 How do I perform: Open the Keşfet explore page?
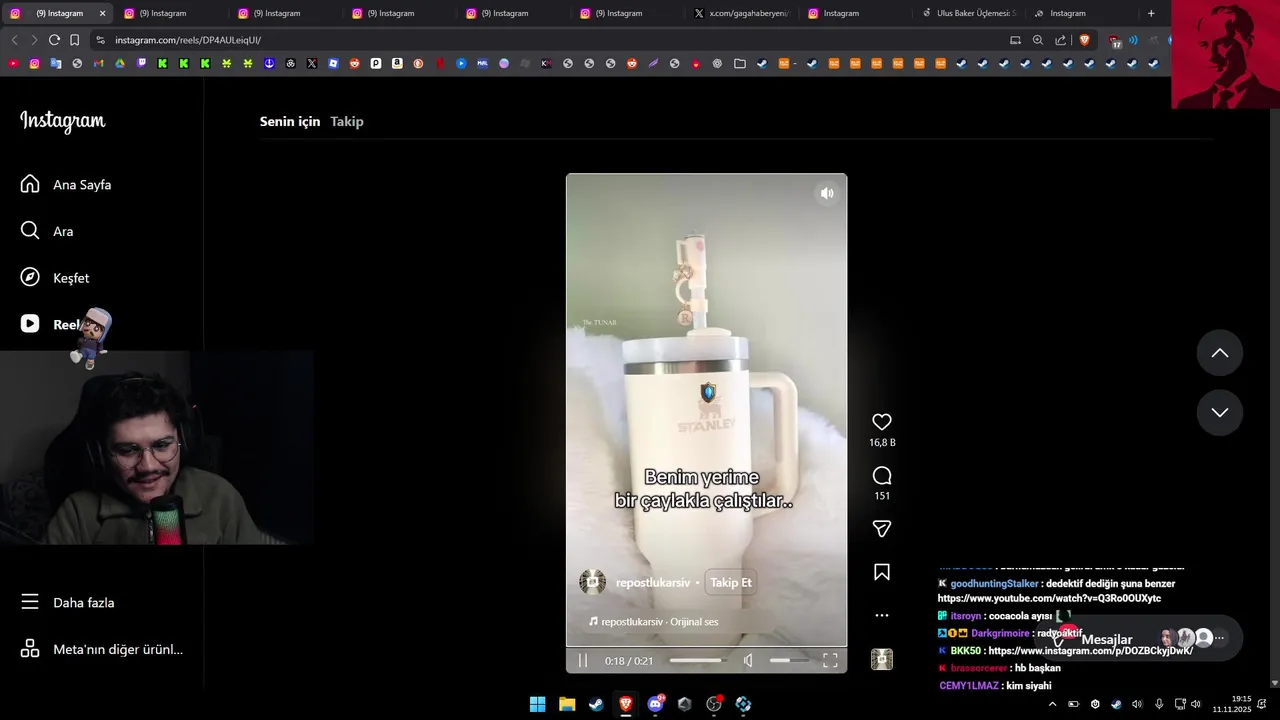point(55,278)
